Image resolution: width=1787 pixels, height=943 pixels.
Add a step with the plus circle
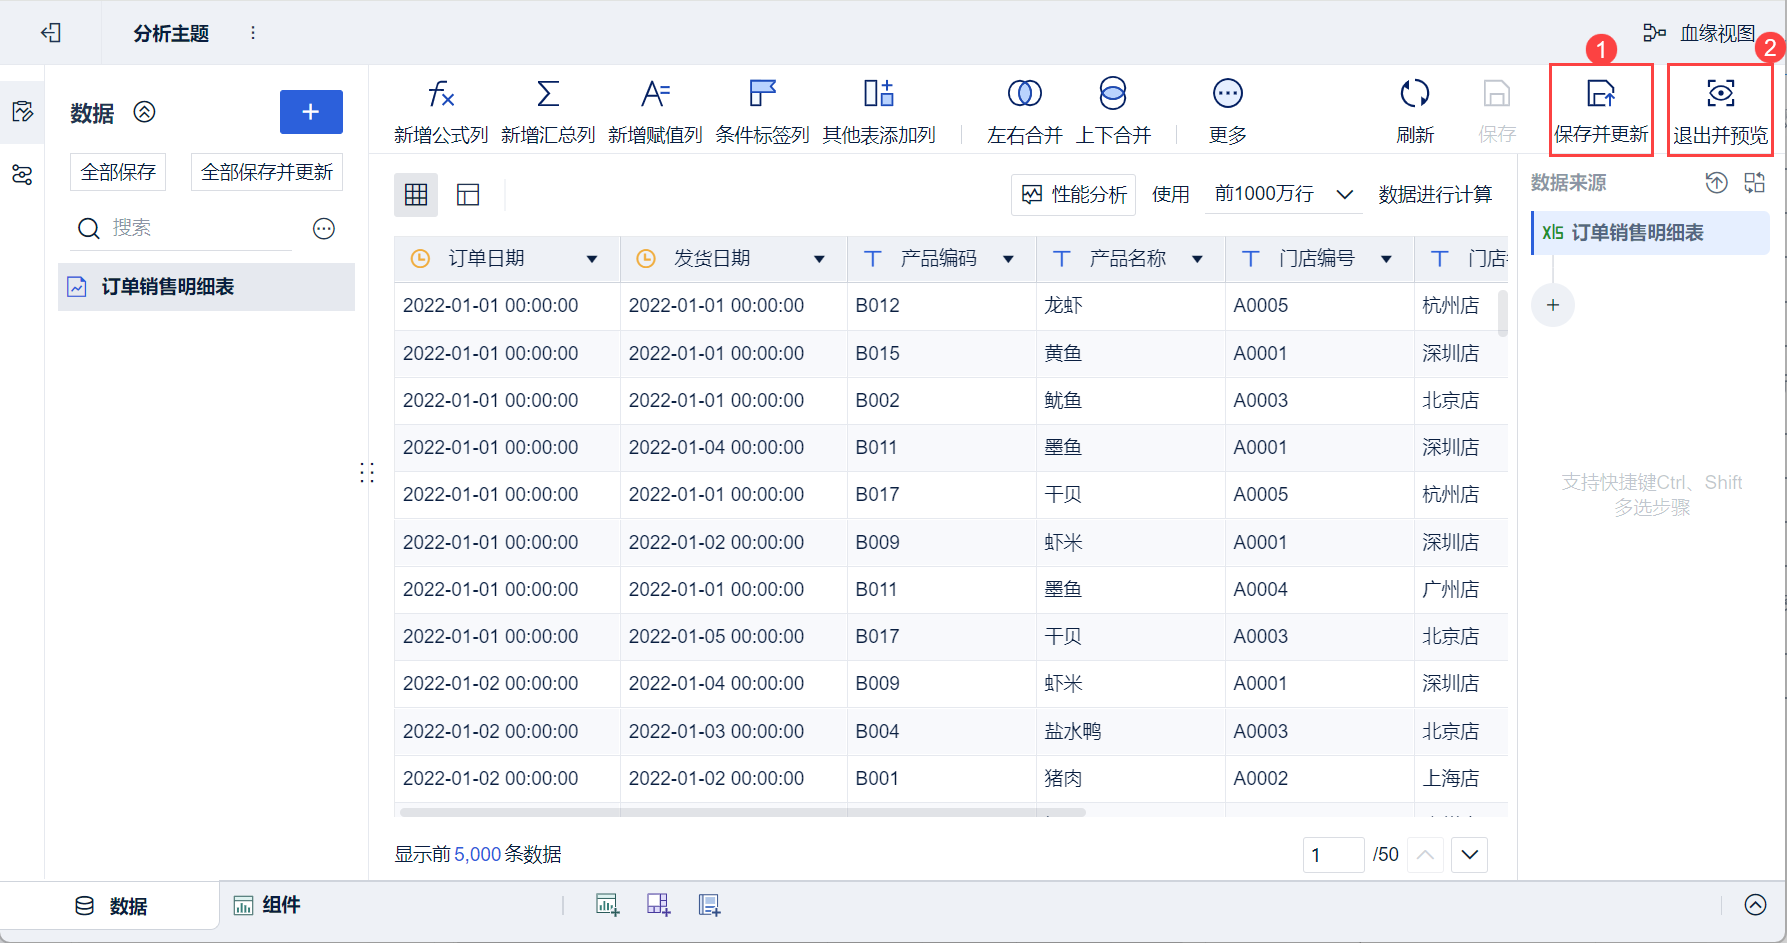(x=1553, y=305)
